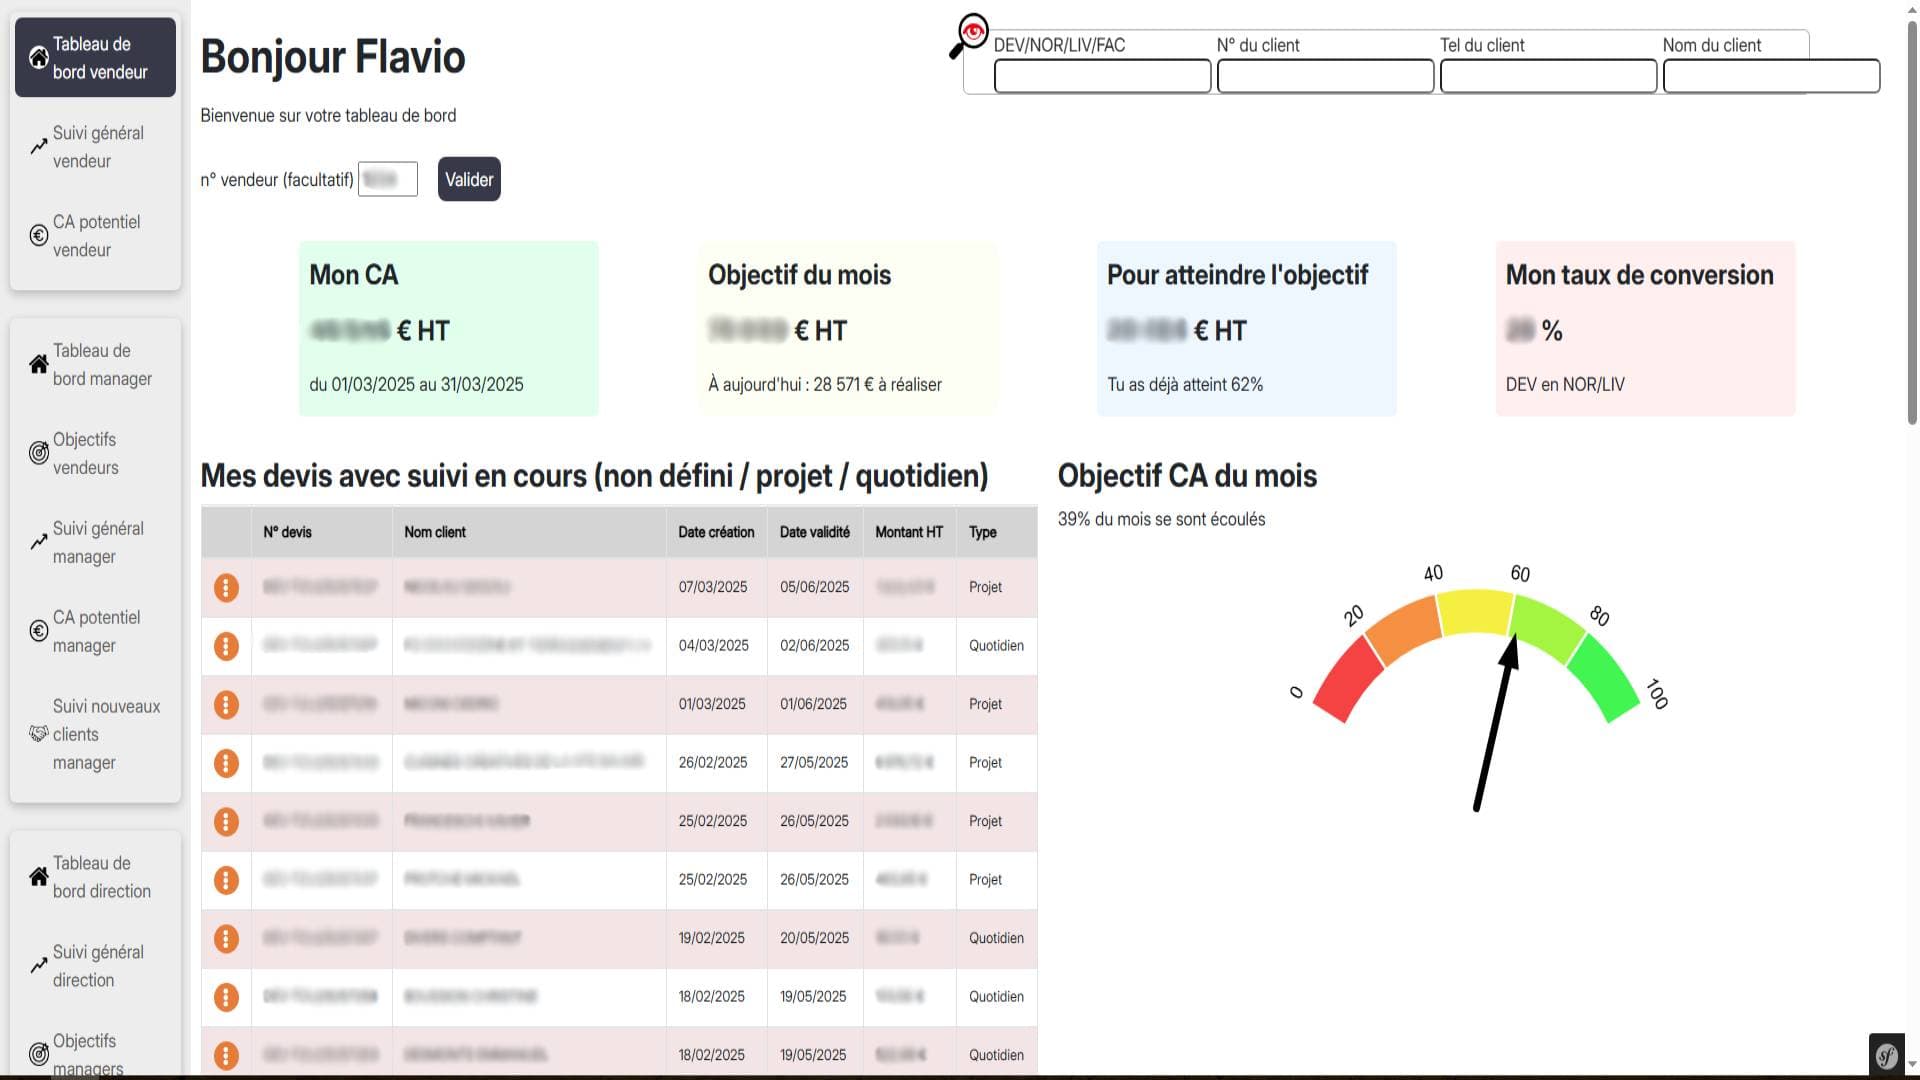Click the trend icon of Suivi général manager
Image resolution: width=1920 pixels, height=1080 pixels.
(38, 542)
